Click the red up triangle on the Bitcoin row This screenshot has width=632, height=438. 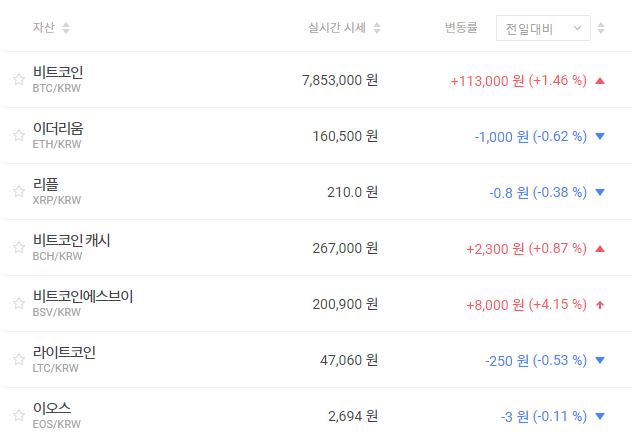[x=600, y=80]
